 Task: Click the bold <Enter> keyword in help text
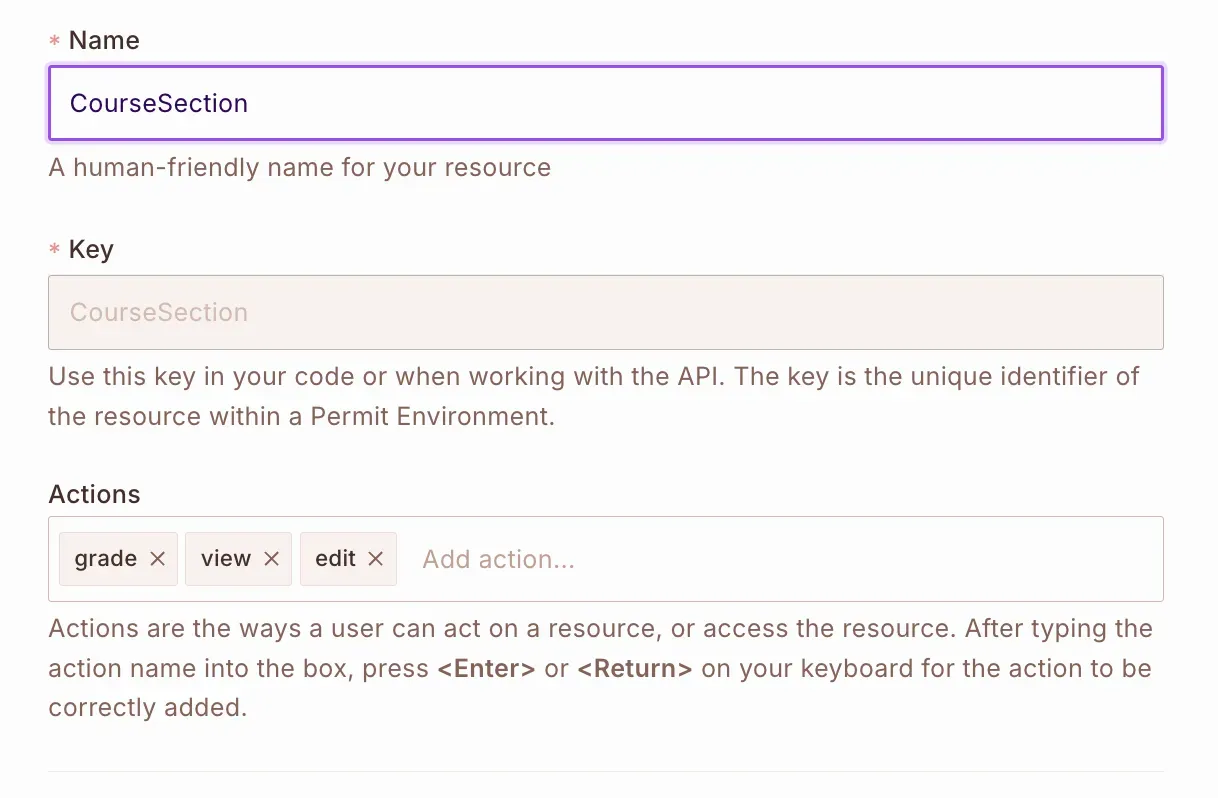(486, 668)
